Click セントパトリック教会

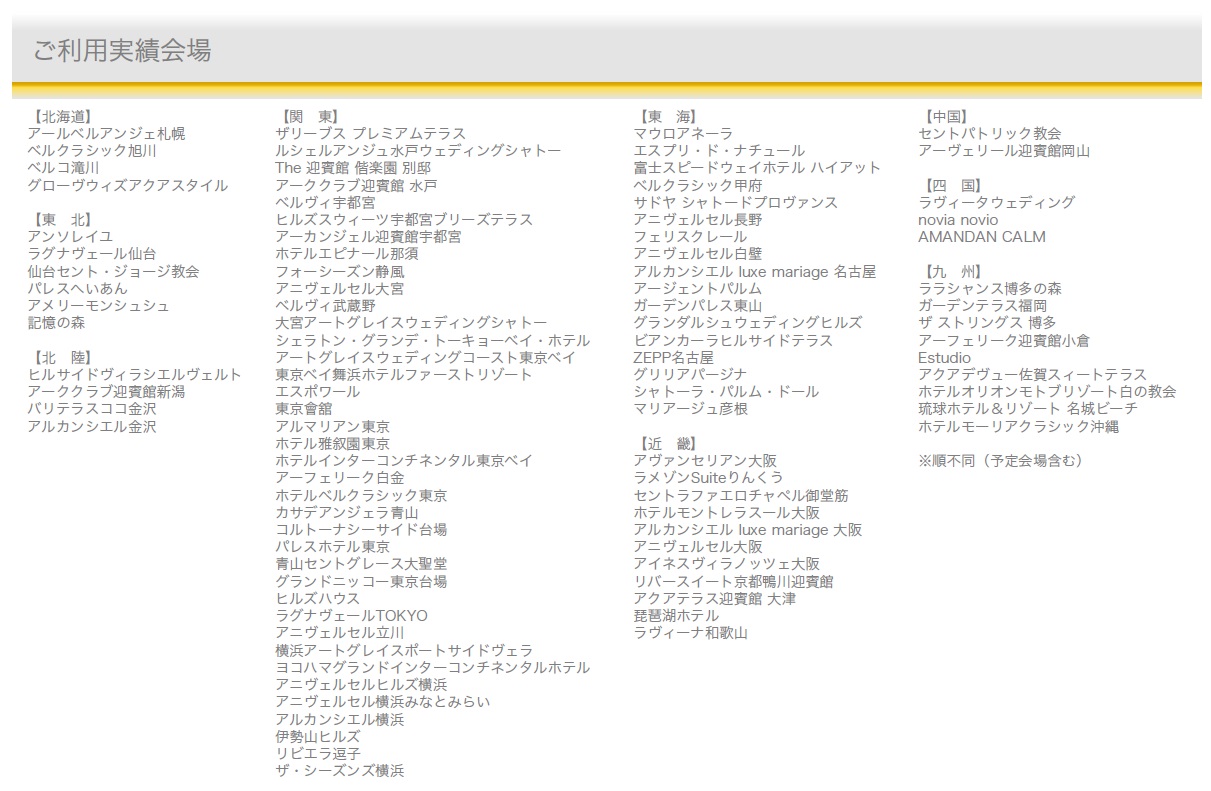click(x=990, y=133)
